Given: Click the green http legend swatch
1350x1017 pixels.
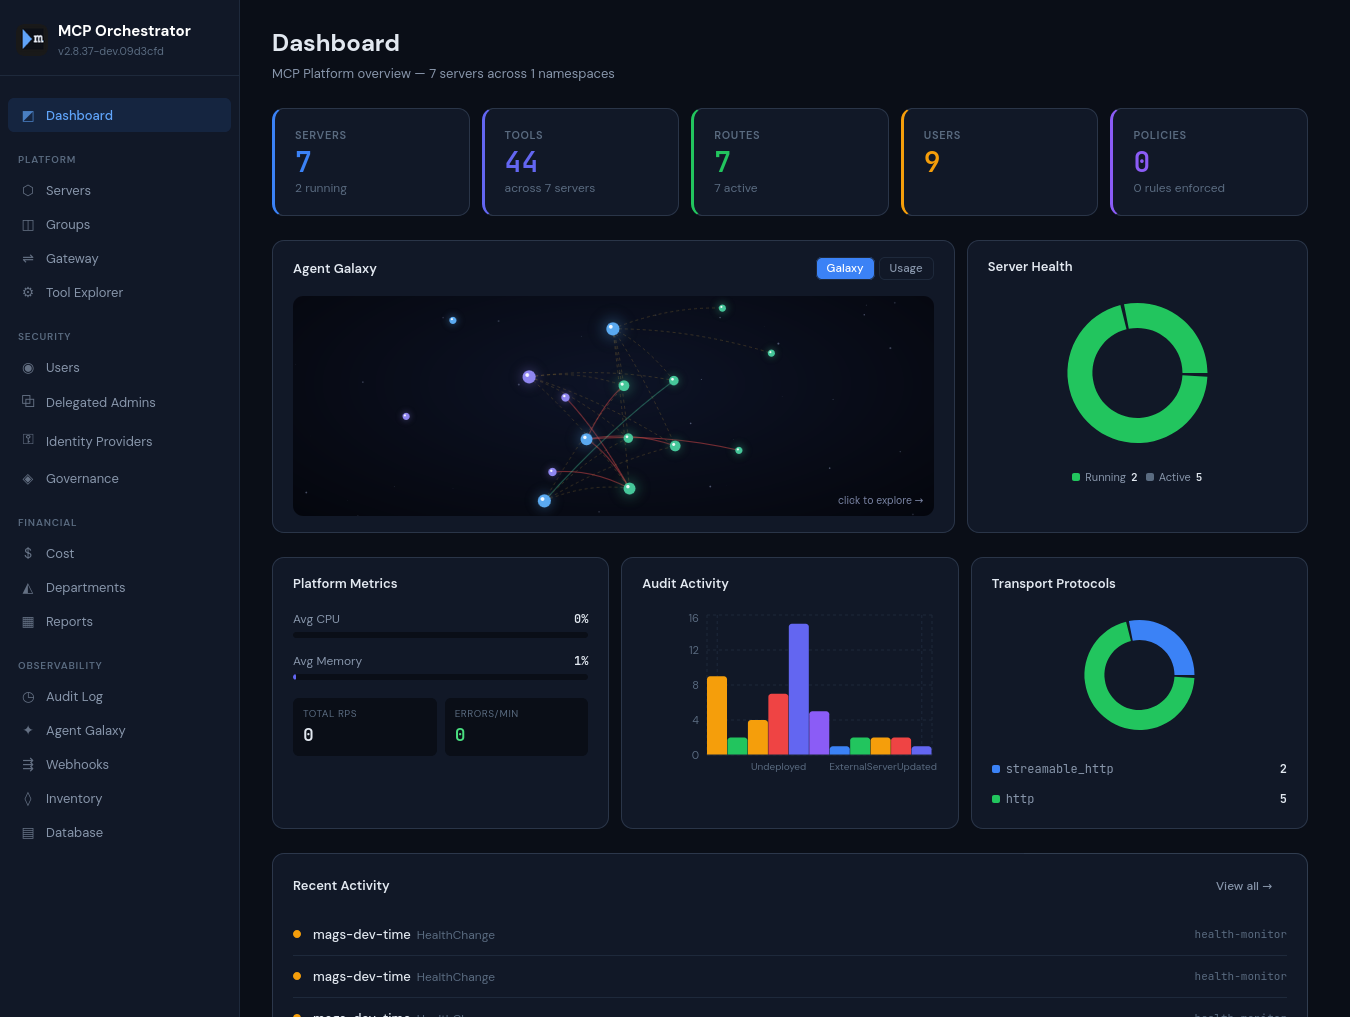Looking at the screenshot, I should [x=996, y=799].
